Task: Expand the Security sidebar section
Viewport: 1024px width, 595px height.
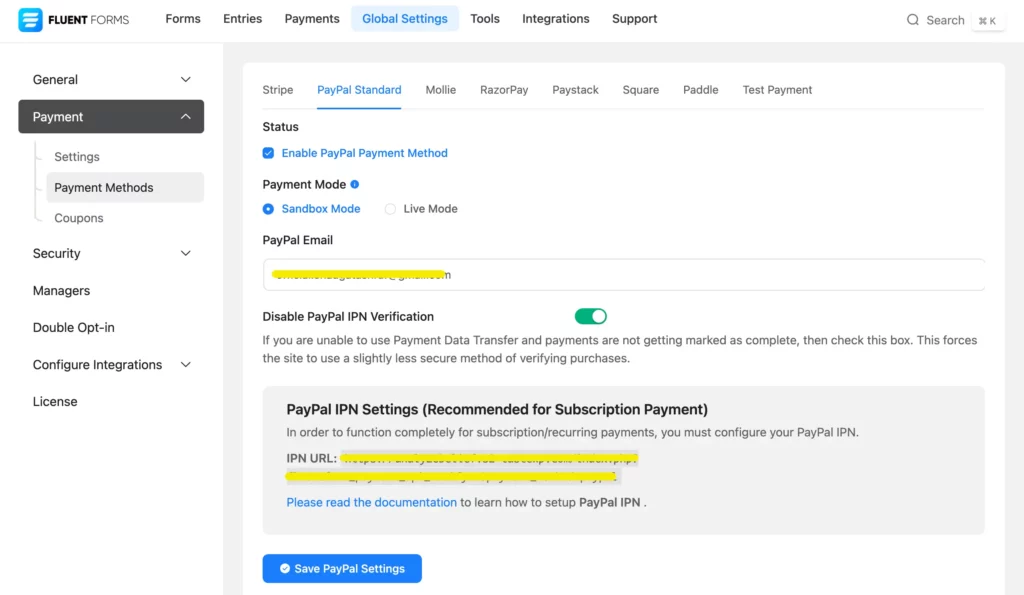Action: tap(111, 253)
